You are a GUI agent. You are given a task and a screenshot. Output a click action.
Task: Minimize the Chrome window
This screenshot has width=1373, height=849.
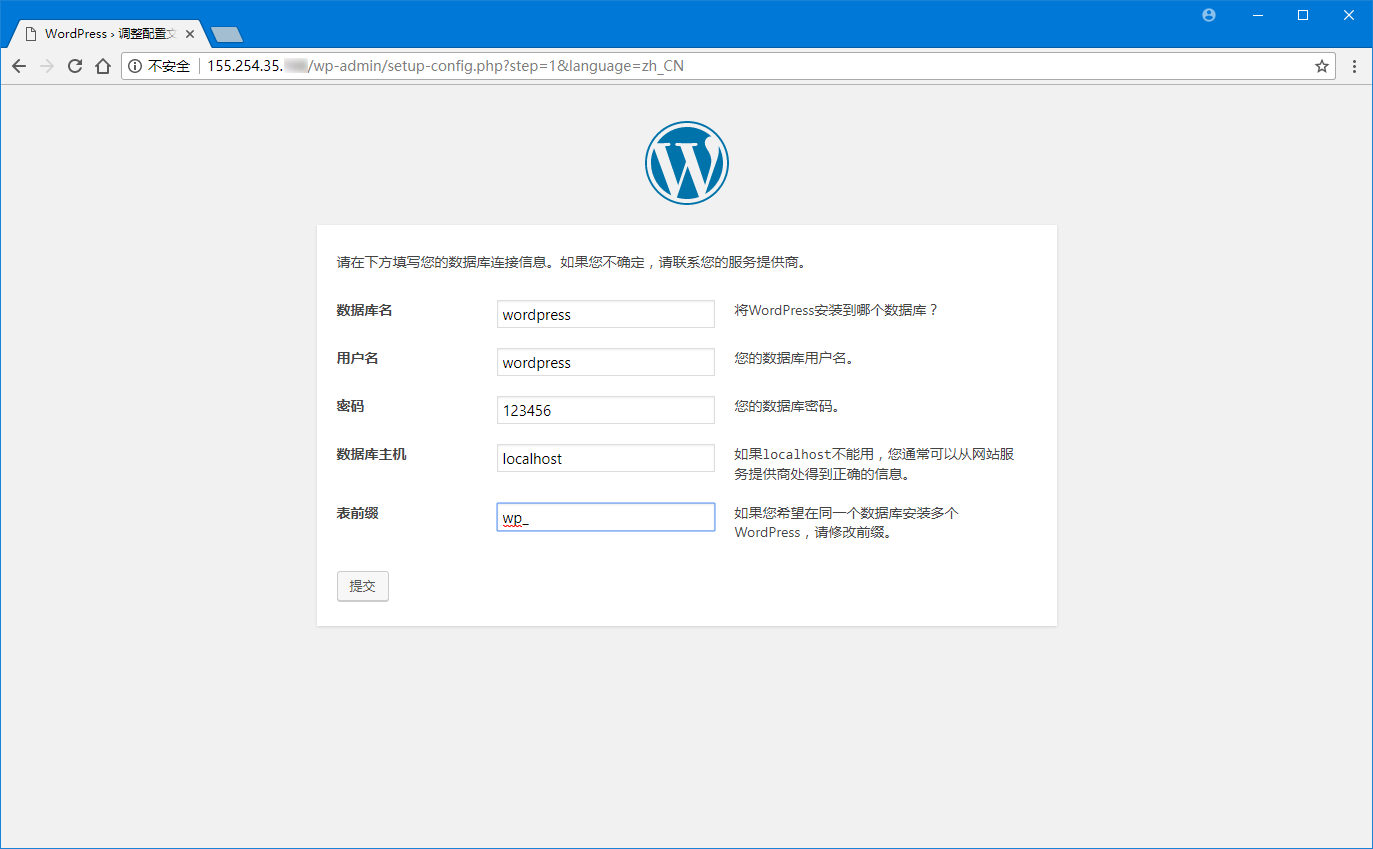click(1256, 15)
